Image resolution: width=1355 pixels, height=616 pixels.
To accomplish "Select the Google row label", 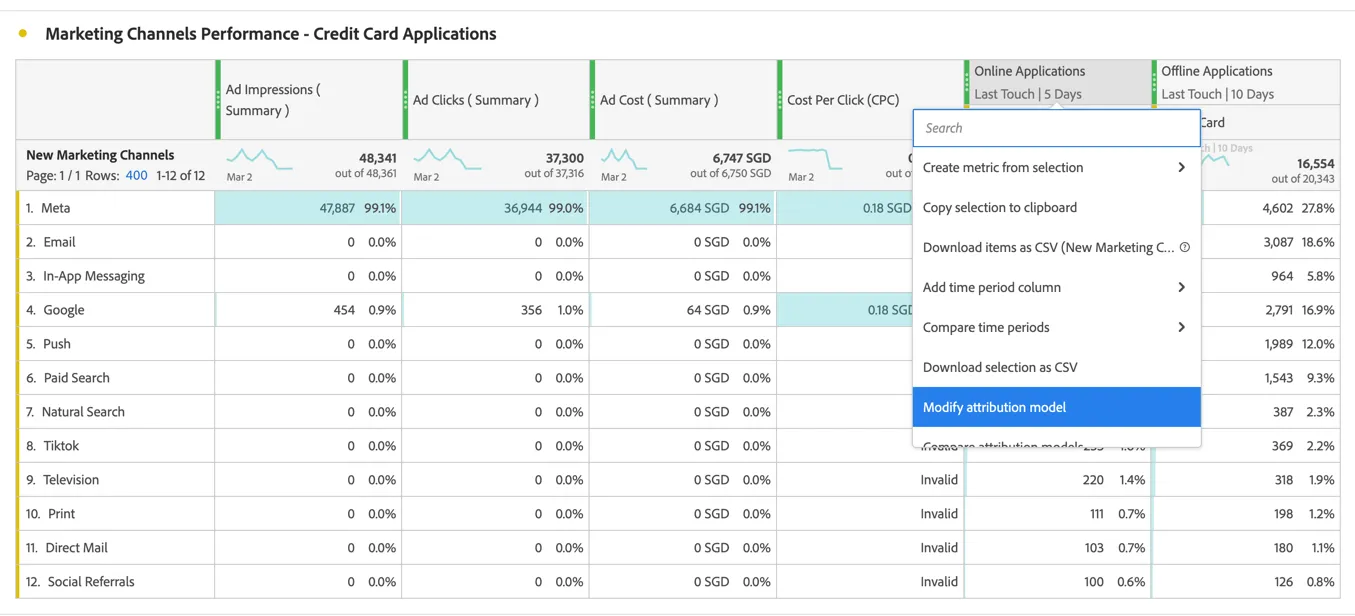I will point(64,310).
